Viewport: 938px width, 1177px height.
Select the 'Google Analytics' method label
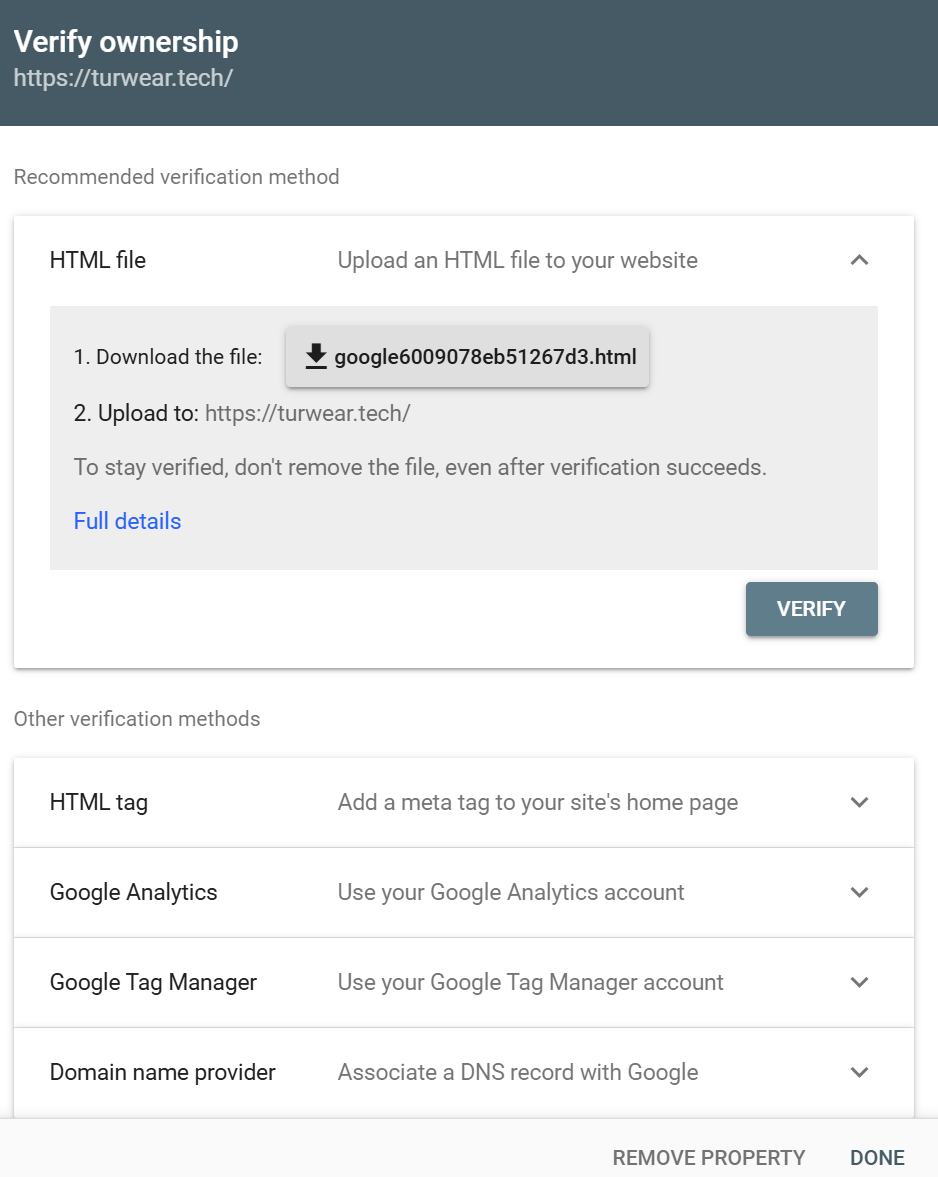(133, 892)
